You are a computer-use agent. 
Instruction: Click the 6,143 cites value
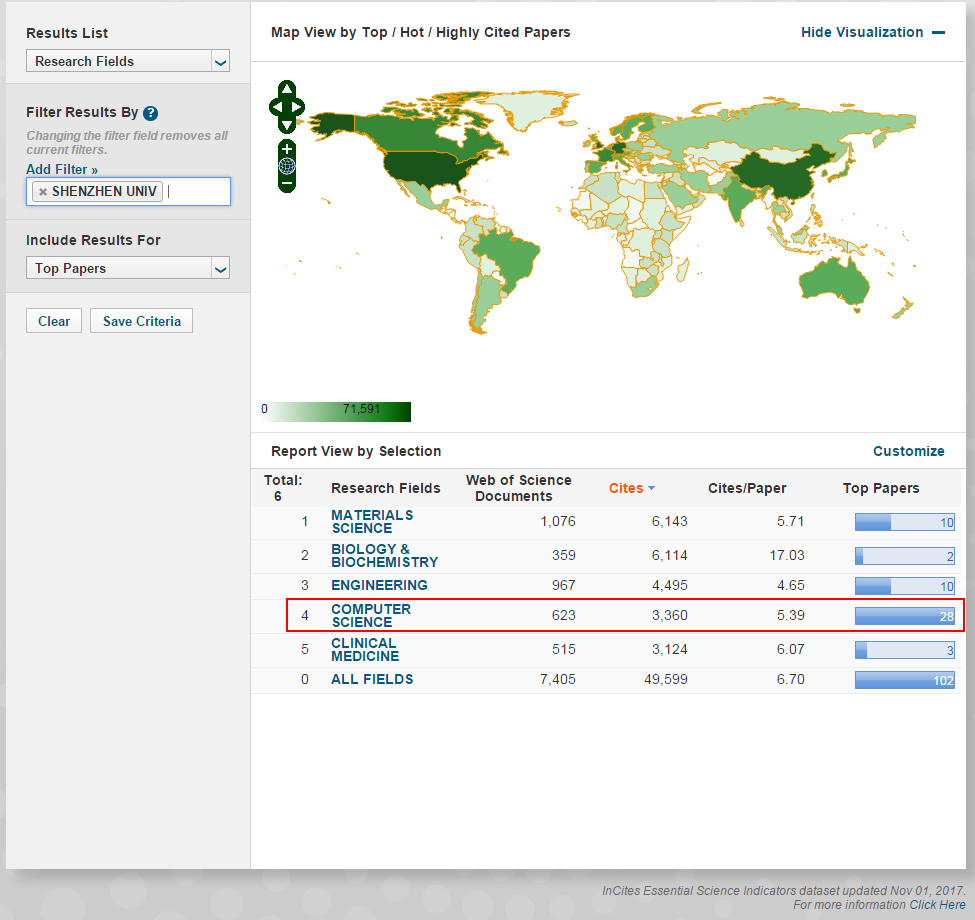click(669, 522)
